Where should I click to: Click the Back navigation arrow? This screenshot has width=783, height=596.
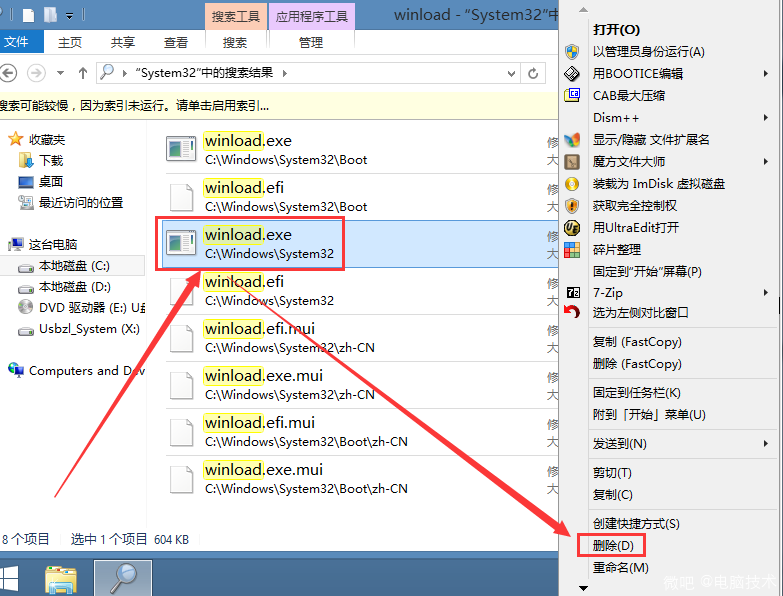[x=8, y=73]
